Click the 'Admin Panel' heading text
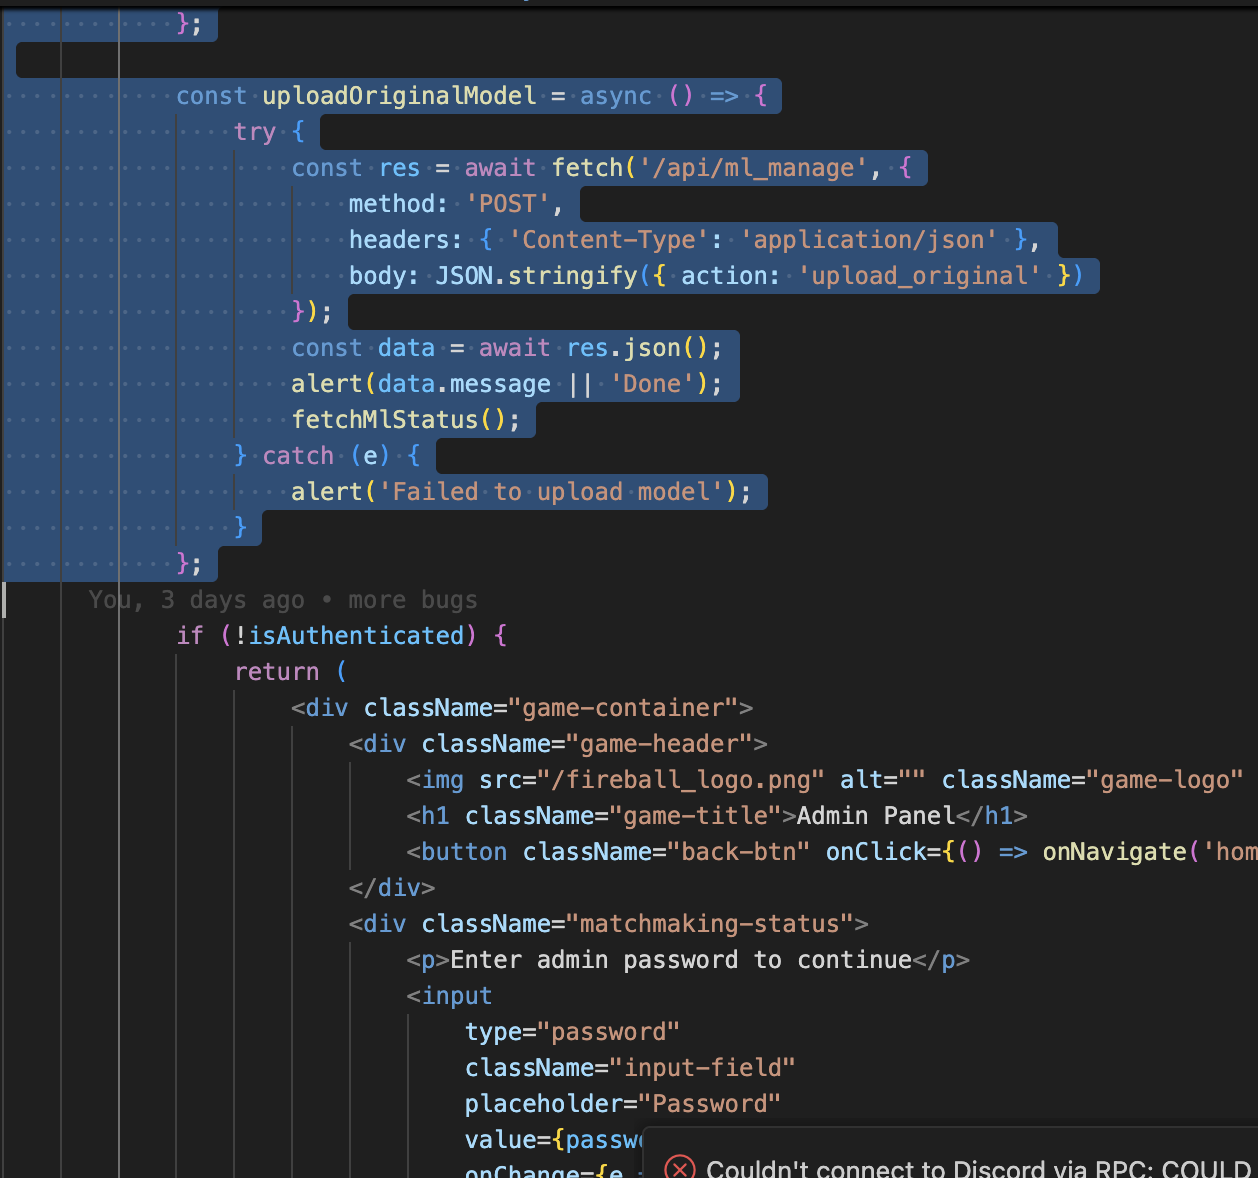The width and height of the screenshot is (1258, 1178). 876,816
